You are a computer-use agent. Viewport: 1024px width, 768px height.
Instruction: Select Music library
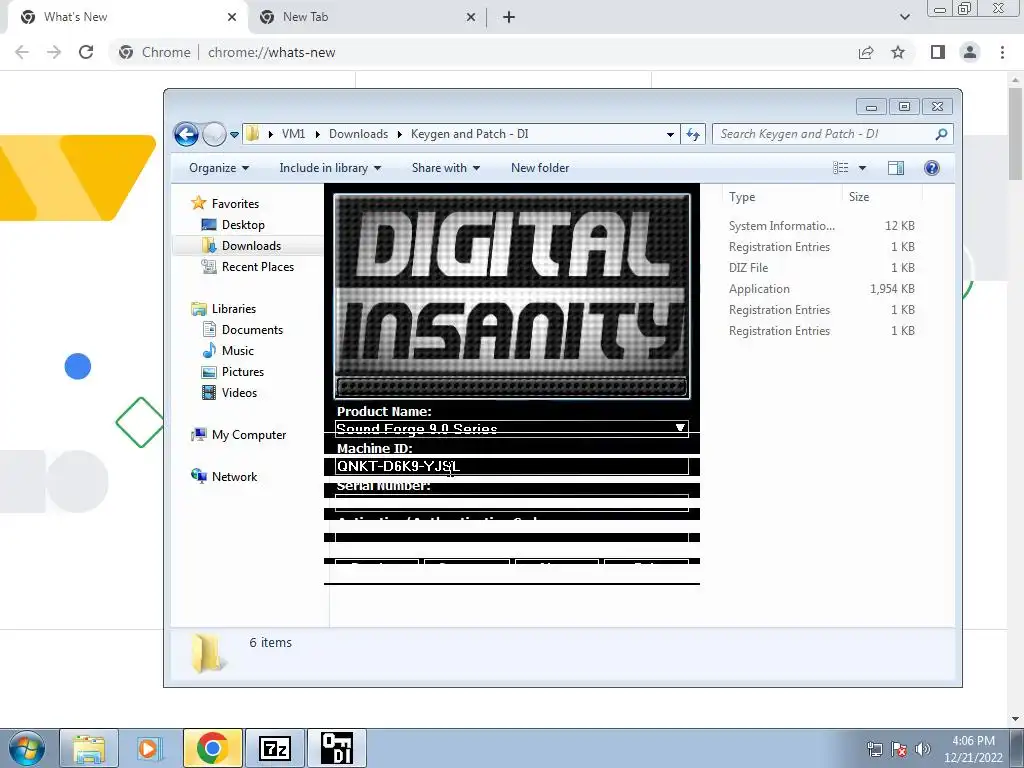(x=238, y=351)
